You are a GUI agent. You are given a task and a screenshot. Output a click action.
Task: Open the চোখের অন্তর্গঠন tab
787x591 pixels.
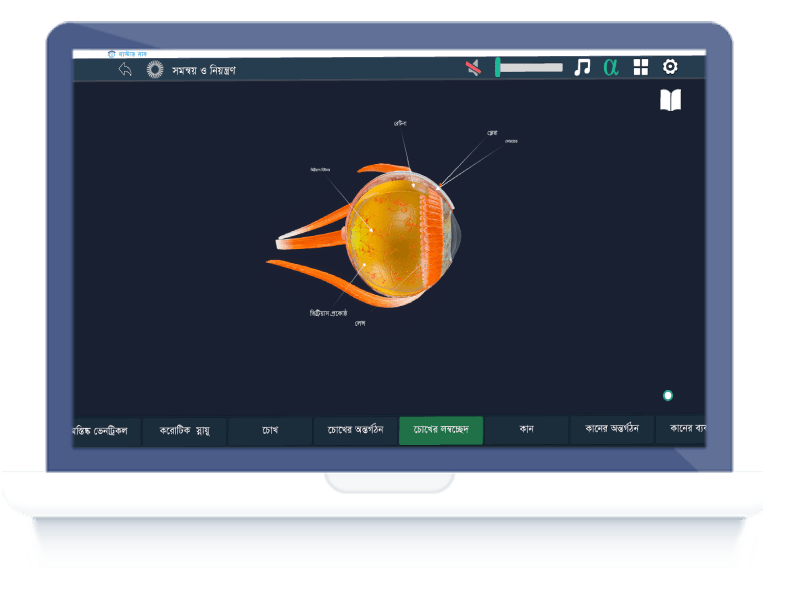point(355,431)
